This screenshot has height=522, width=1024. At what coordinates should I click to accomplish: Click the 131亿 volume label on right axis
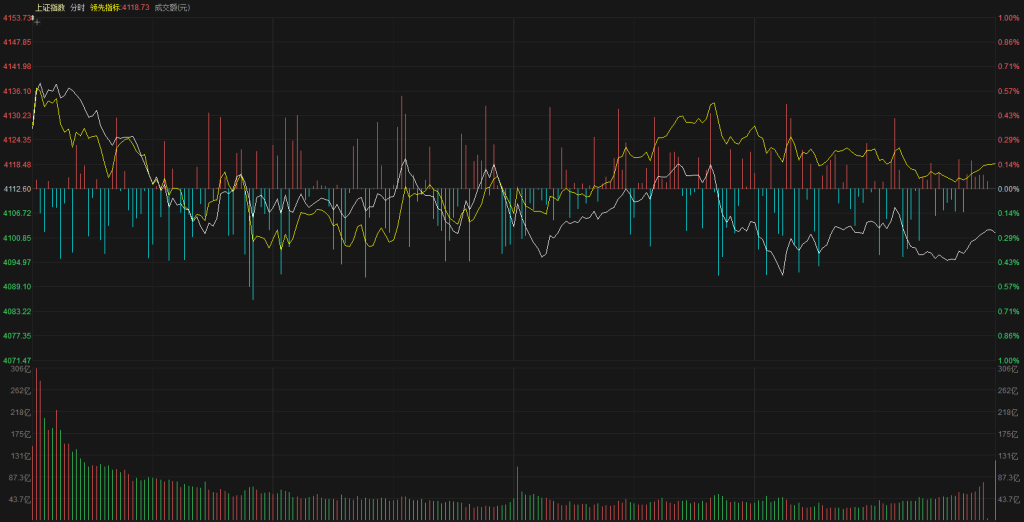click(x=1007, y=456)
